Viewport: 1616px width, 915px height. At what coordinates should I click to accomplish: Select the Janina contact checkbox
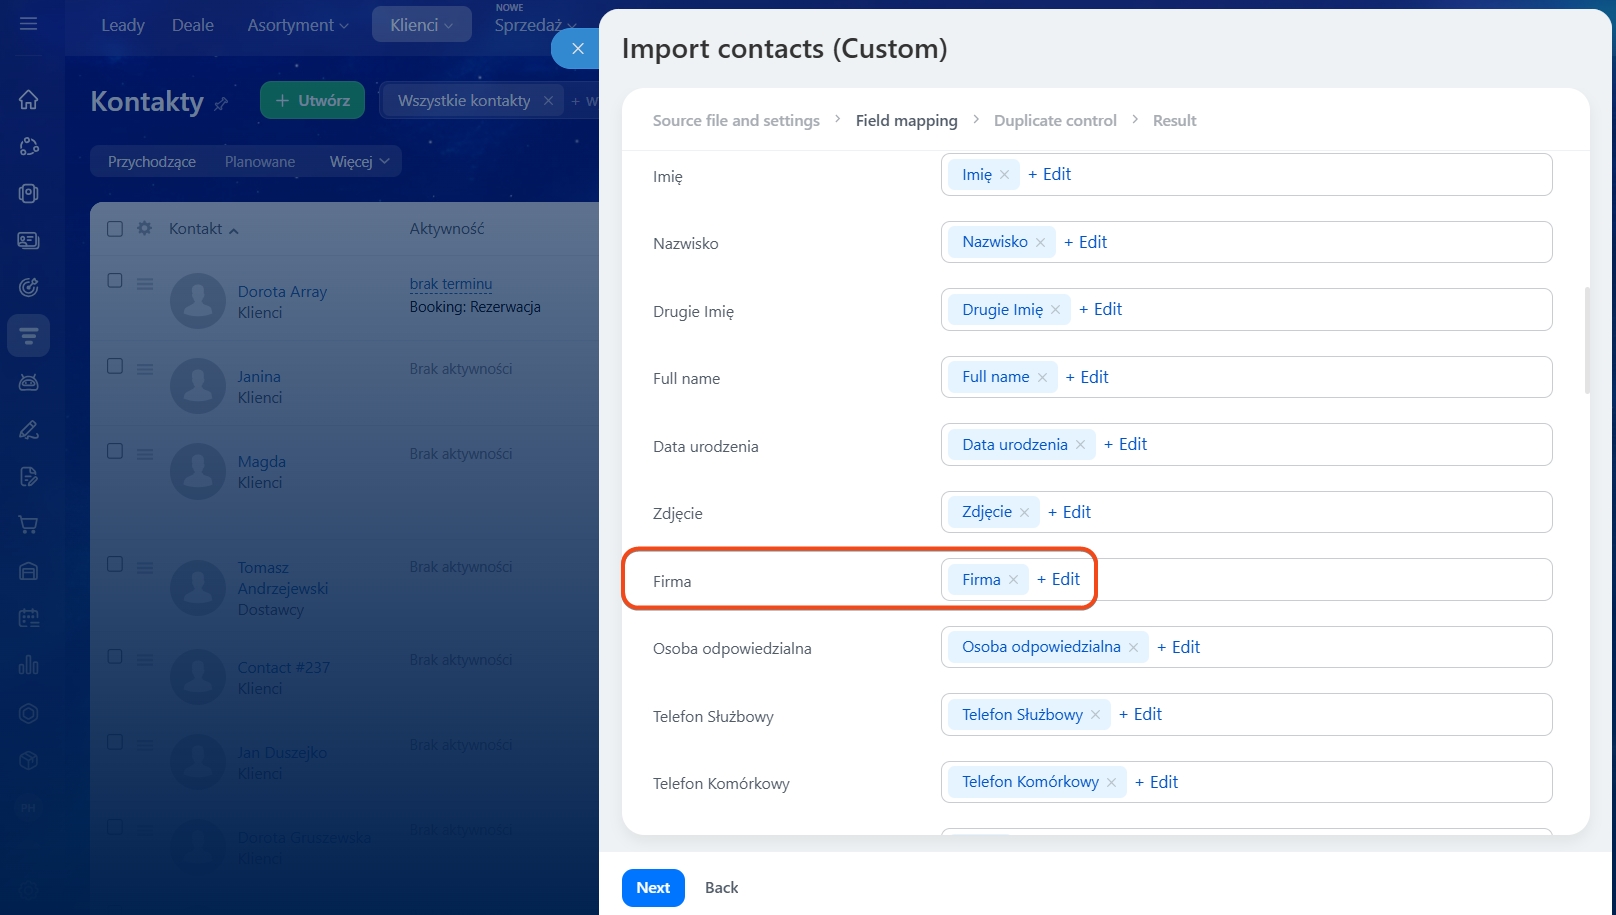[115, 366]
